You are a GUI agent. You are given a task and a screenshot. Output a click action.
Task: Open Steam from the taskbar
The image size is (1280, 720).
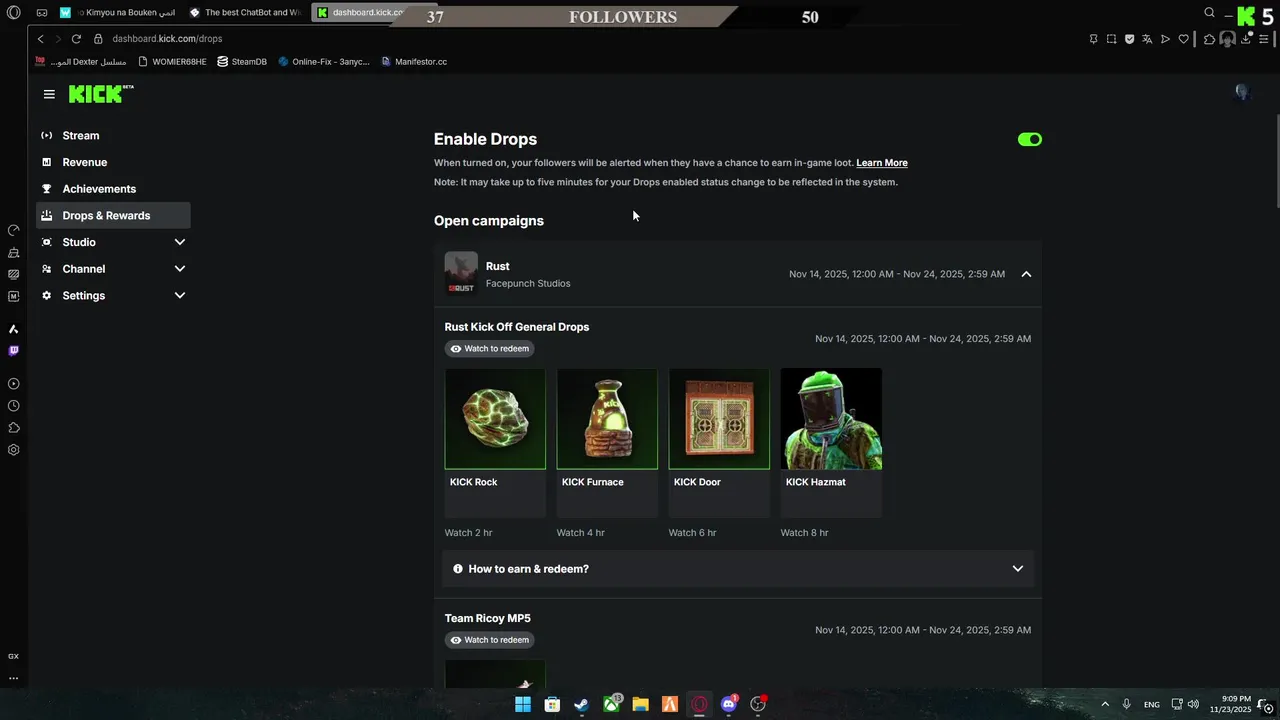point(581,704)
